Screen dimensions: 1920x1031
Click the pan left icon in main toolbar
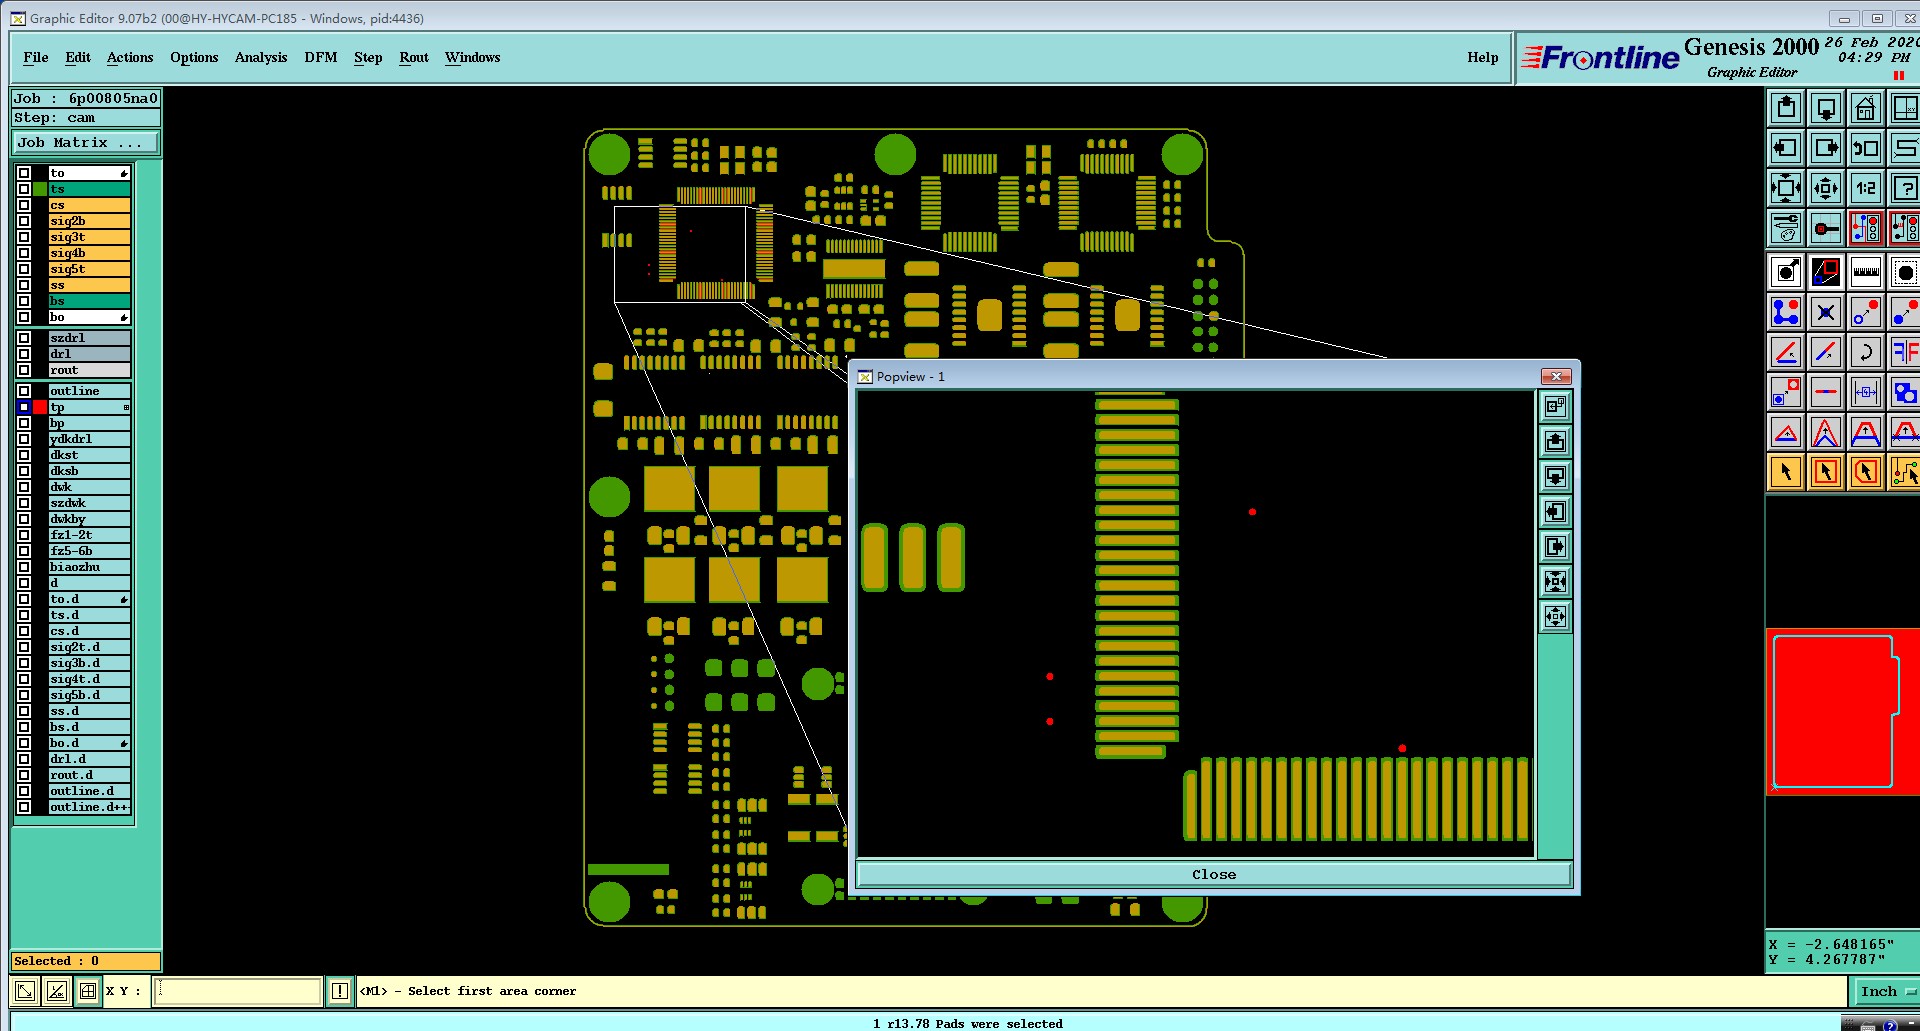pyautogui.click(x=1786, y=148)
